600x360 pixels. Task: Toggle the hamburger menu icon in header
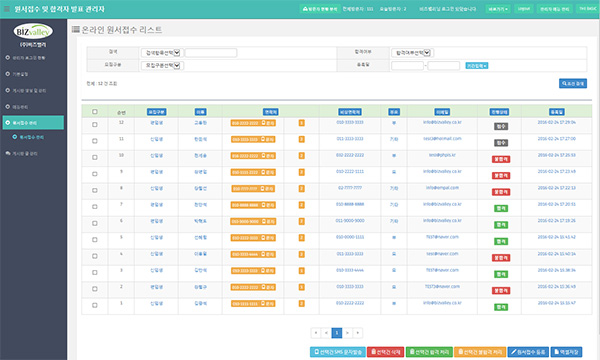tap(6, 9)
